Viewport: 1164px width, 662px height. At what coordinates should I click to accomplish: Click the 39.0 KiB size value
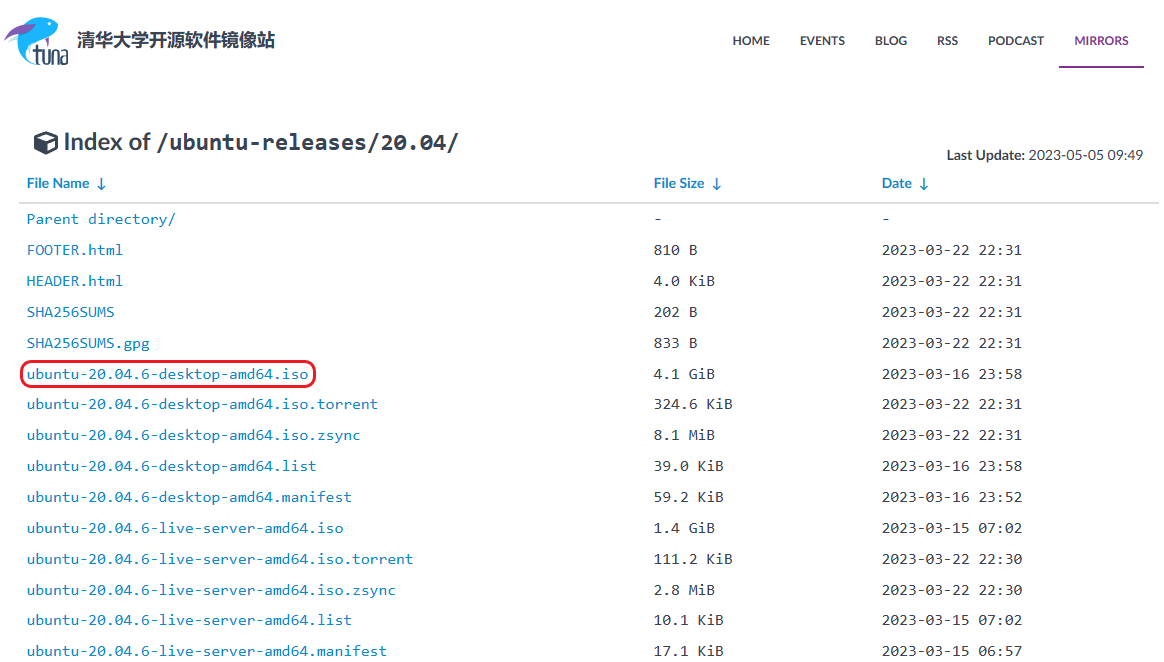(x=688, y=466)
